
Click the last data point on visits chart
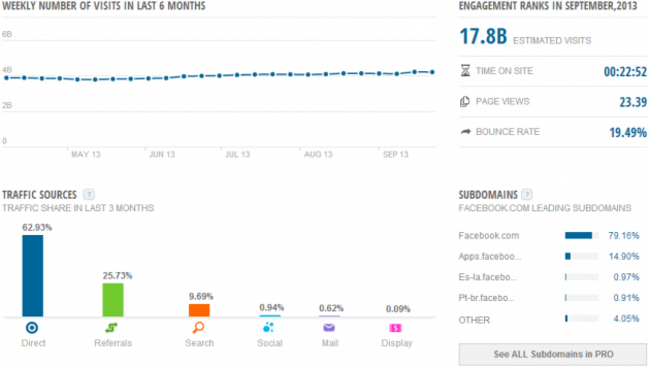point(433,72)
